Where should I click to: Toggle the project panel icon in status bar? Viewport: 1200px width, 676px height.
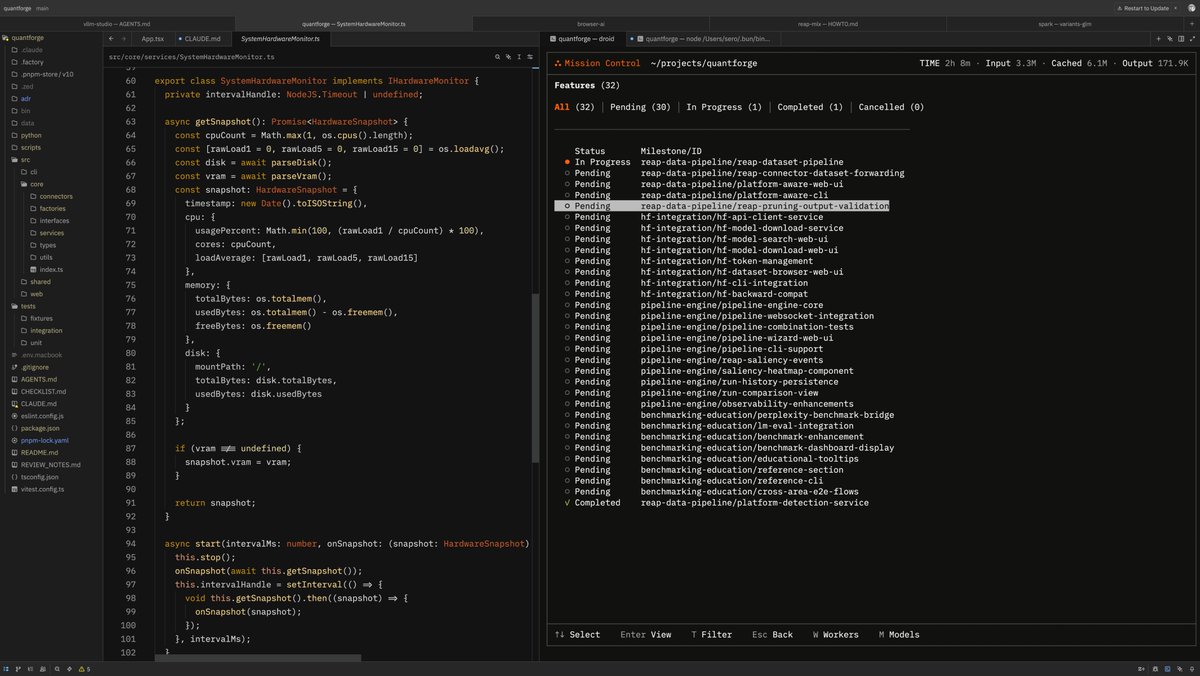tap(6, 669)
